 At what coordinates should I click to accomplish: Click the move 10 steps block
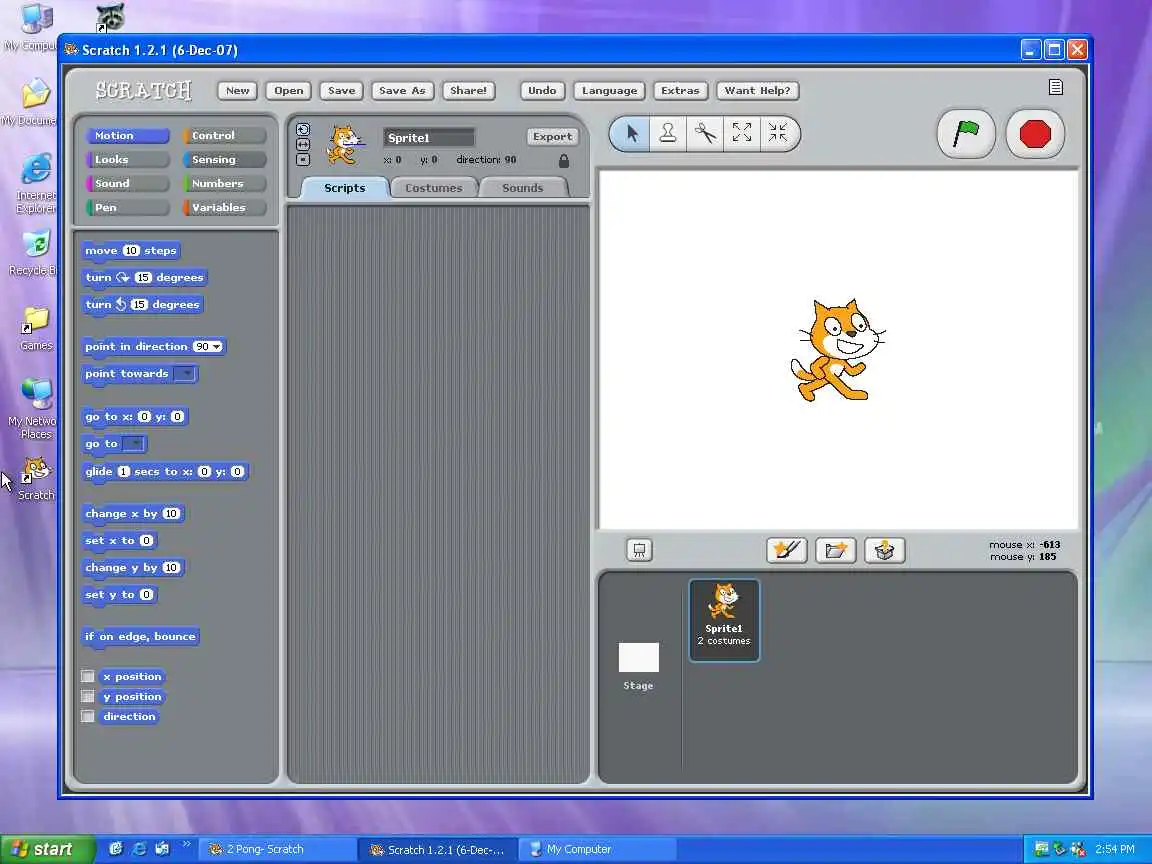coord(131,251)
